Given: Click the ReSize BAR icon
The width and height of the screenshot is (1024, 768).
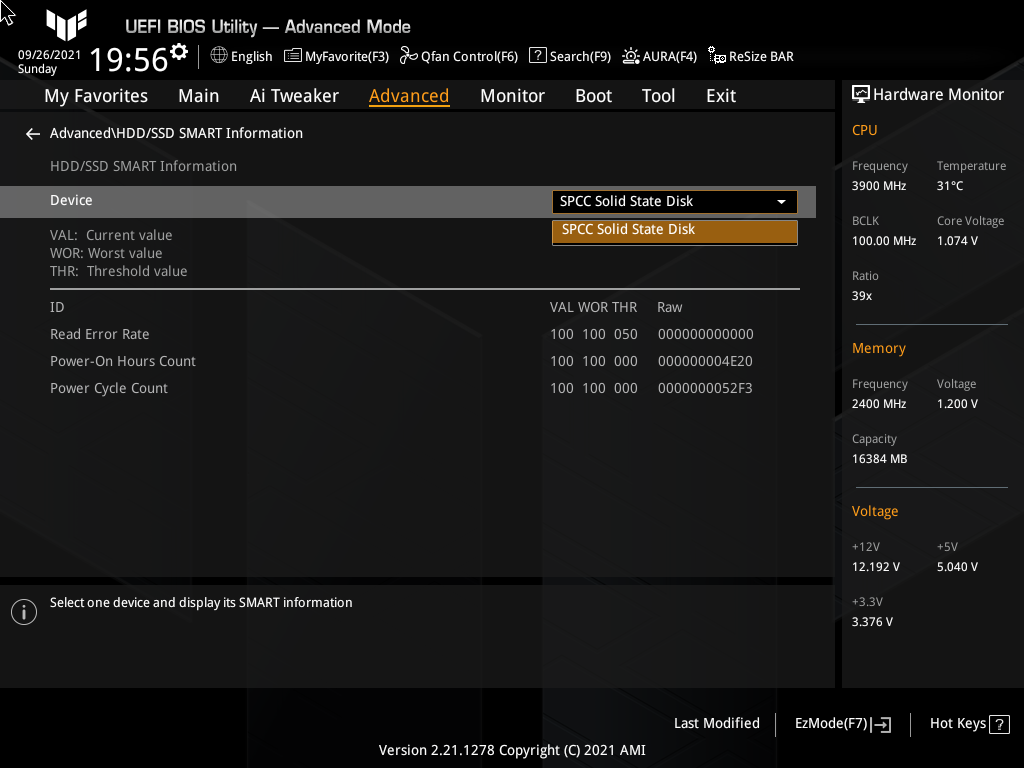Looking at the screenshot, I should pos(750,57).
